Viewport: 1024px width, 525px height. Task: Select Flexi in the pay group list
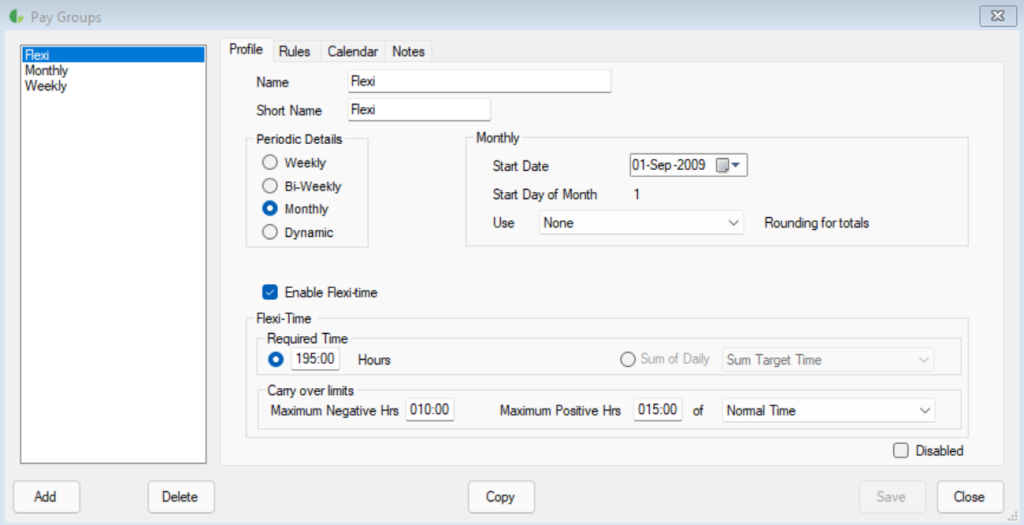tap(113, 55)
